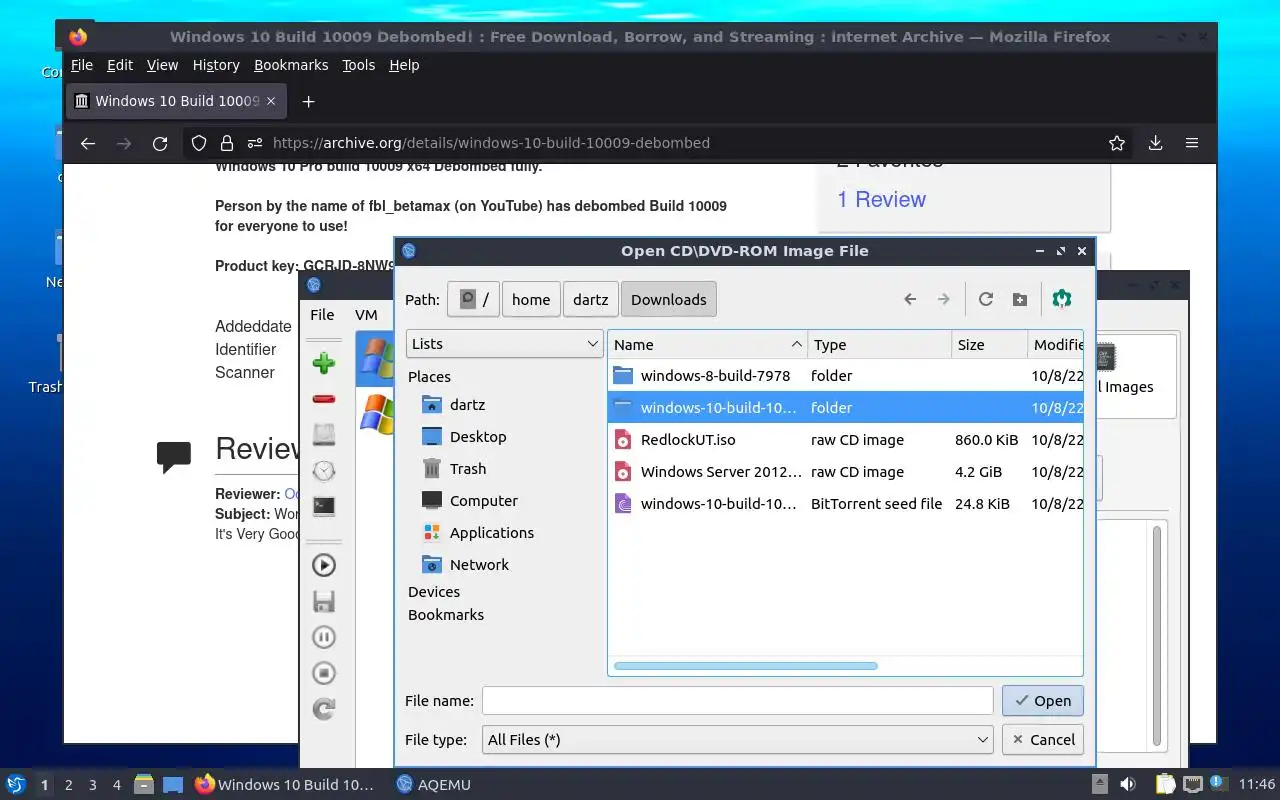This screenshot has height=800, width=1280.
Task: Click the Firefox back arrow button
Action: click(x=88, y=143)
